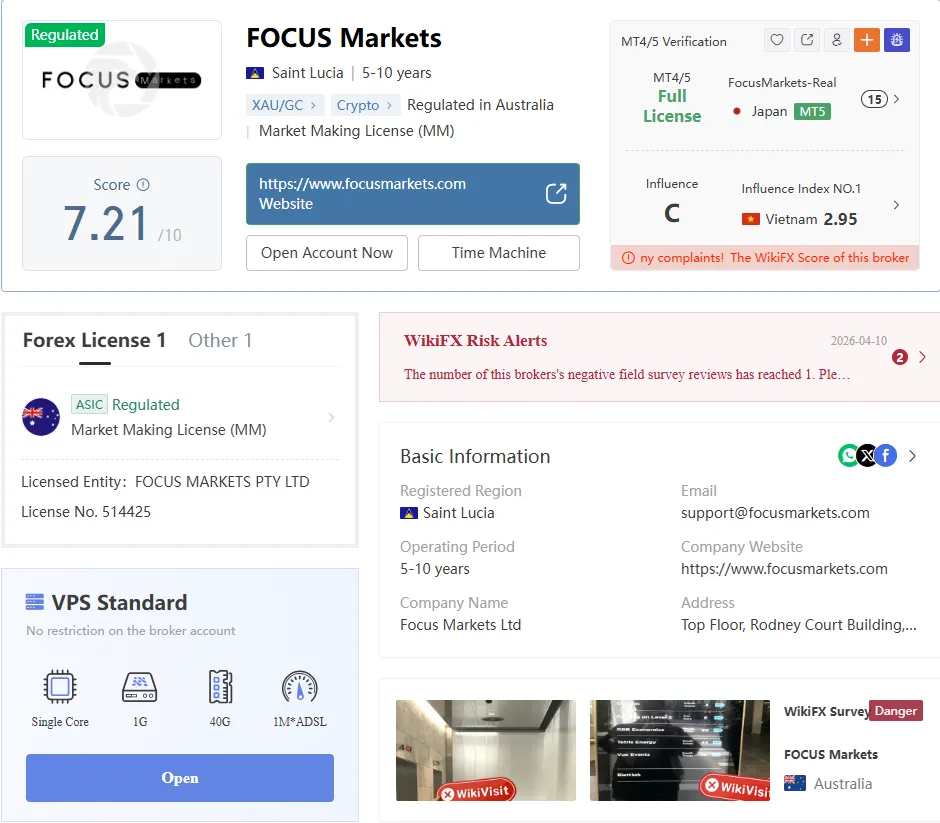This screenshot has height=823, width=940.
Task: Open the focusmarkets.com Website banner
Action: click(412, 194)
